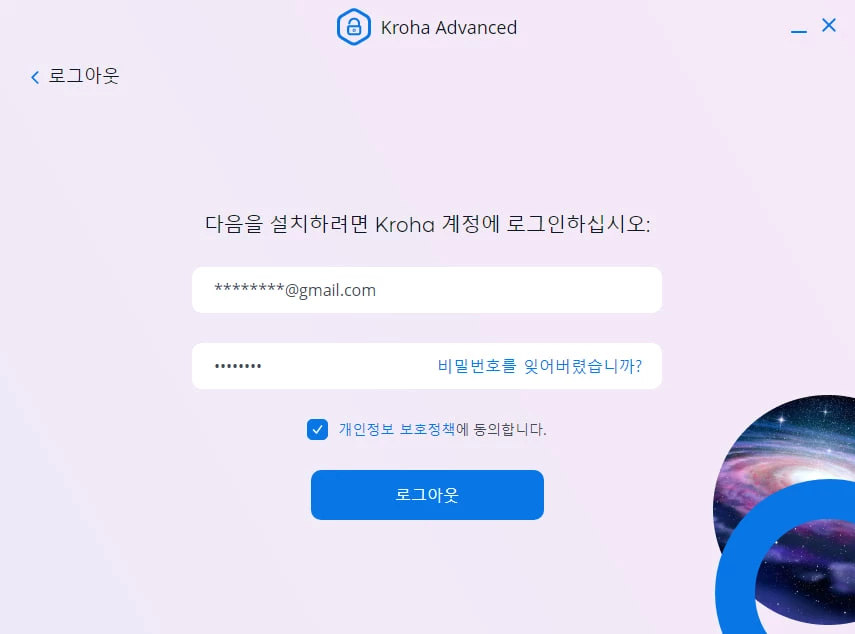Toggle the 개인정보 보호정책 agreement checkbox
This screenshot has width=855, height=634.
click(317, 430)
